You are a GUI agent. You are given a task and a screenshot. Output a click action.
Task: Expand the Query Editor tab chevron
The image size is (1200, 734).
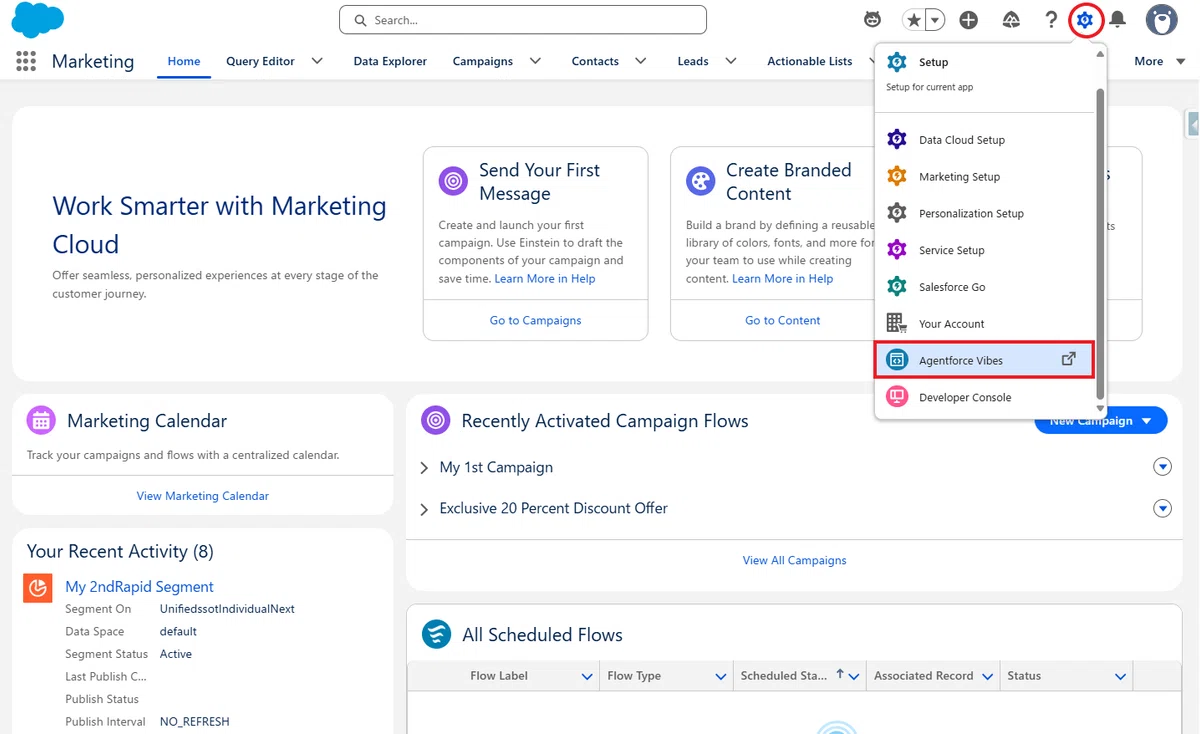pyautogui.click(x=317, y=61)
